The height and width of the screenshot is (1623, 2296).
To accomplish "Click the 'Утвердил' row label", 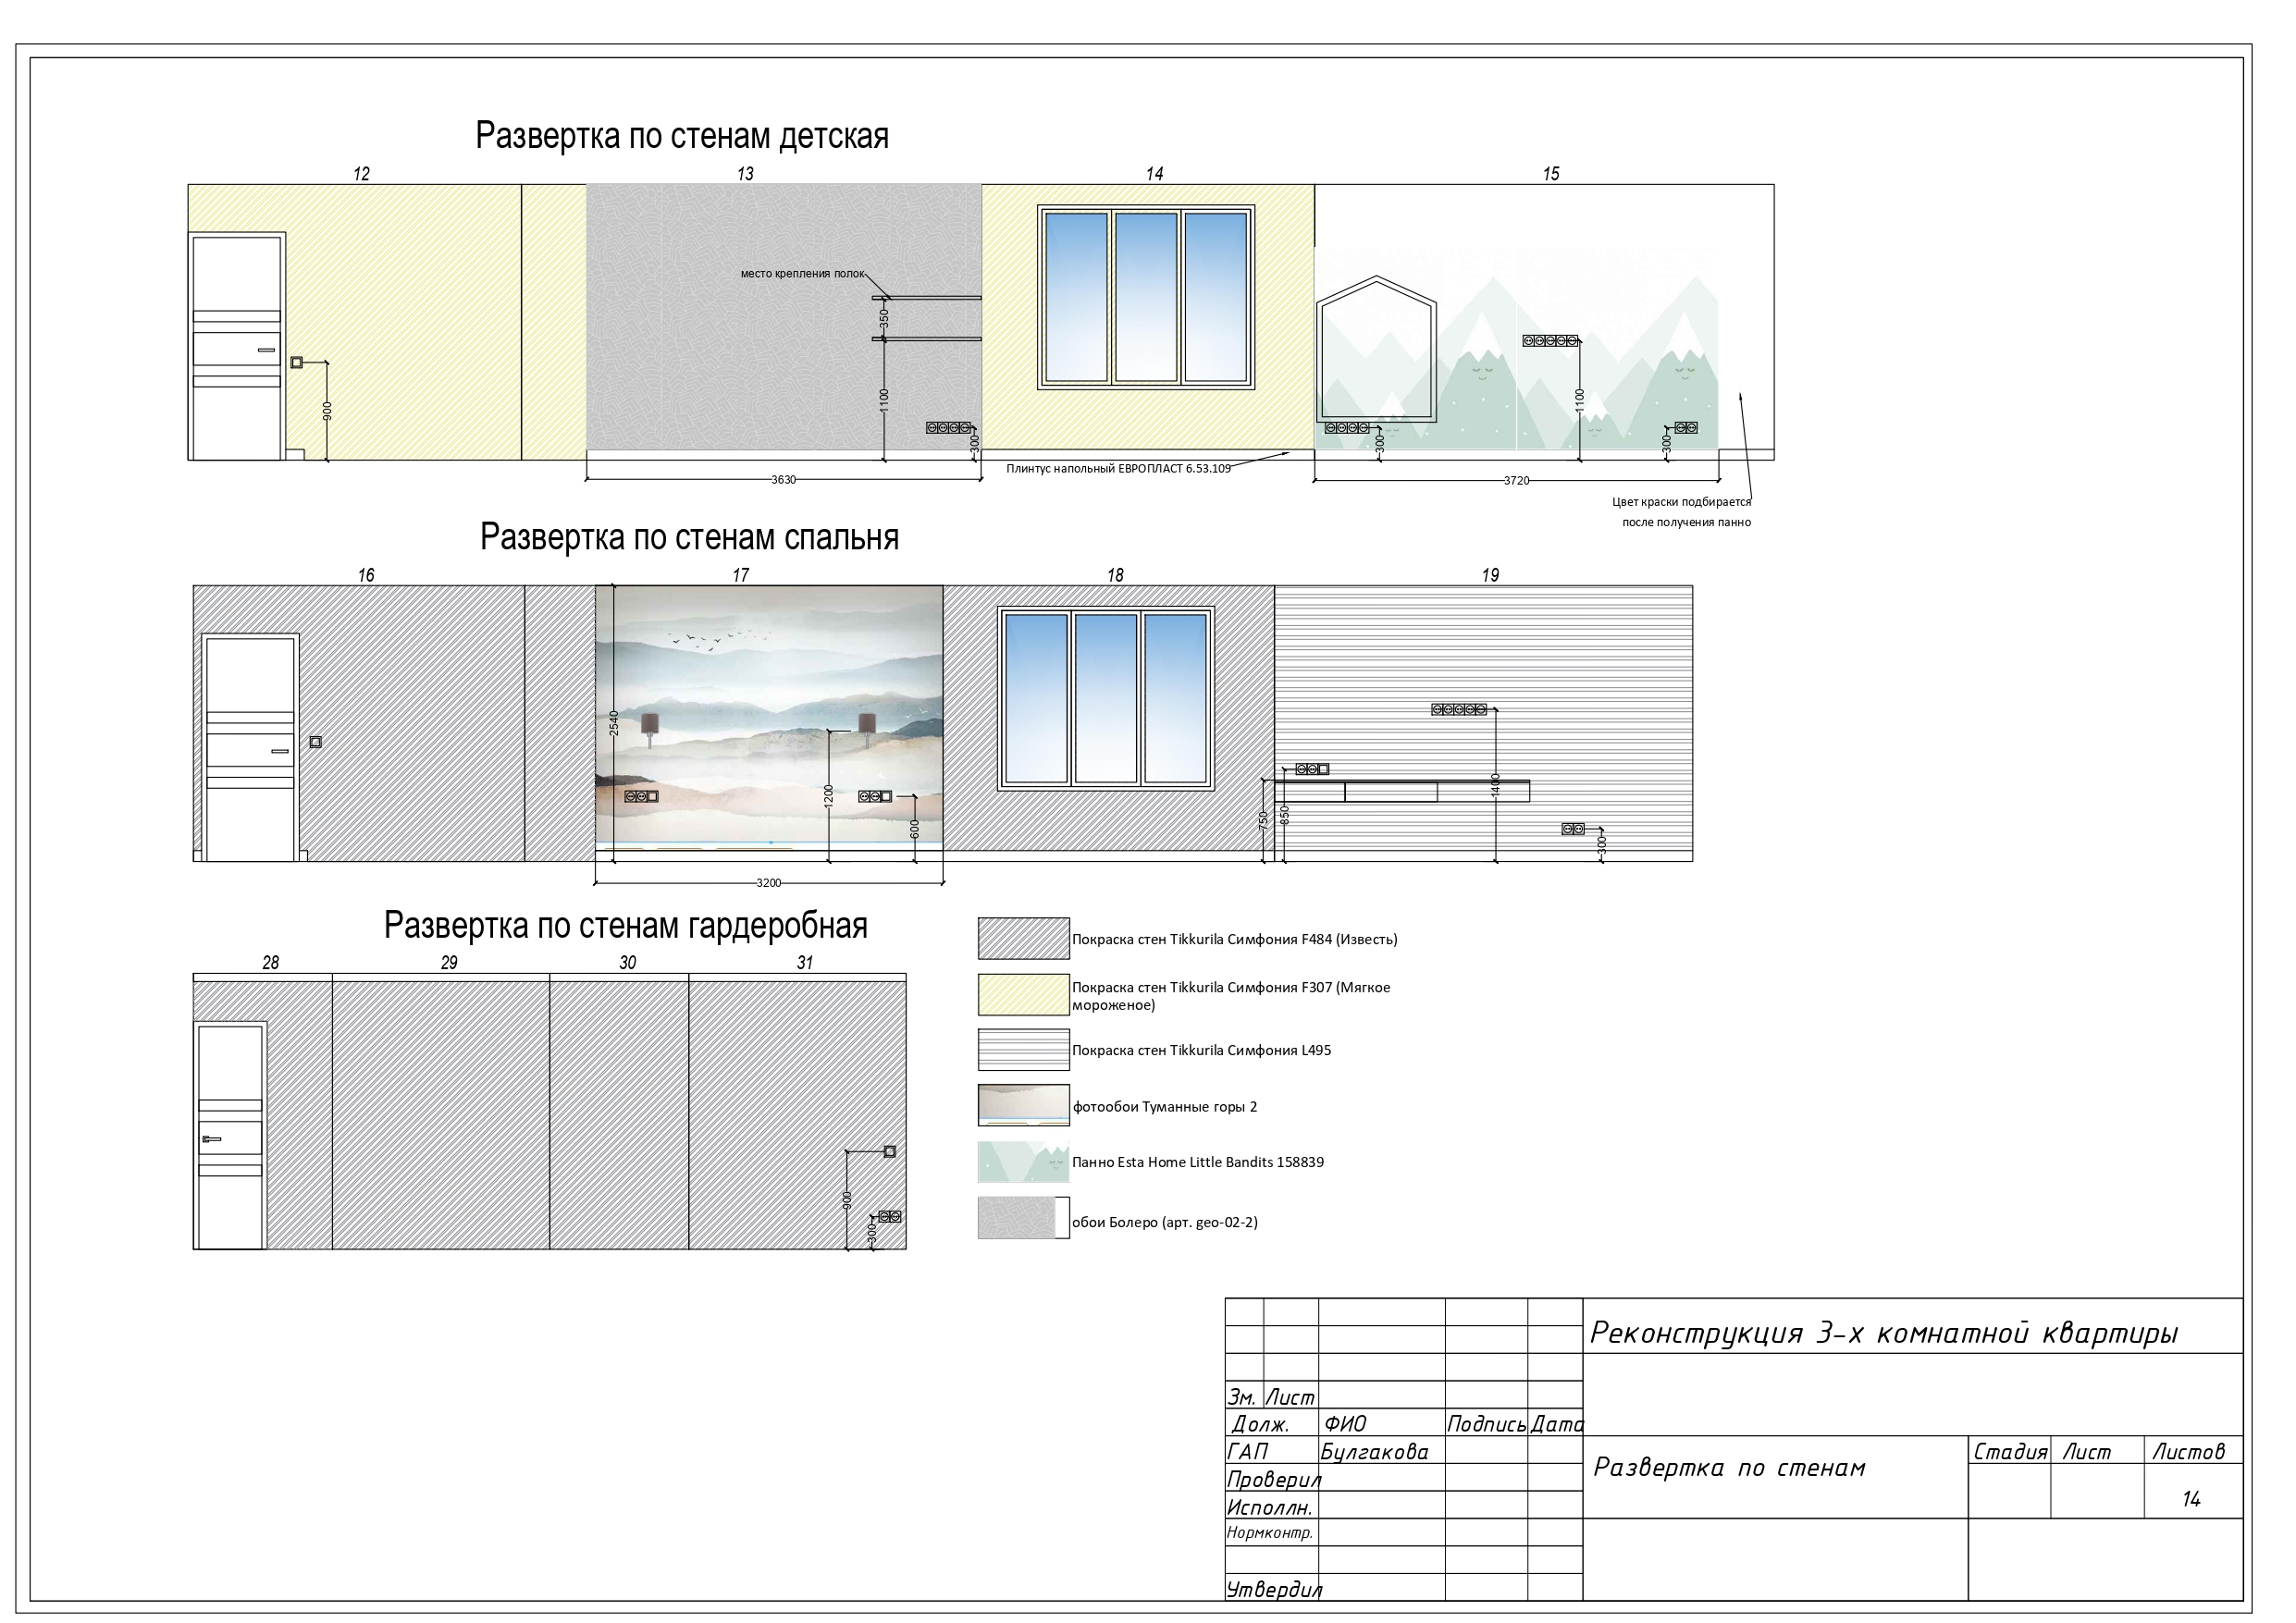I will 1274,1589.
